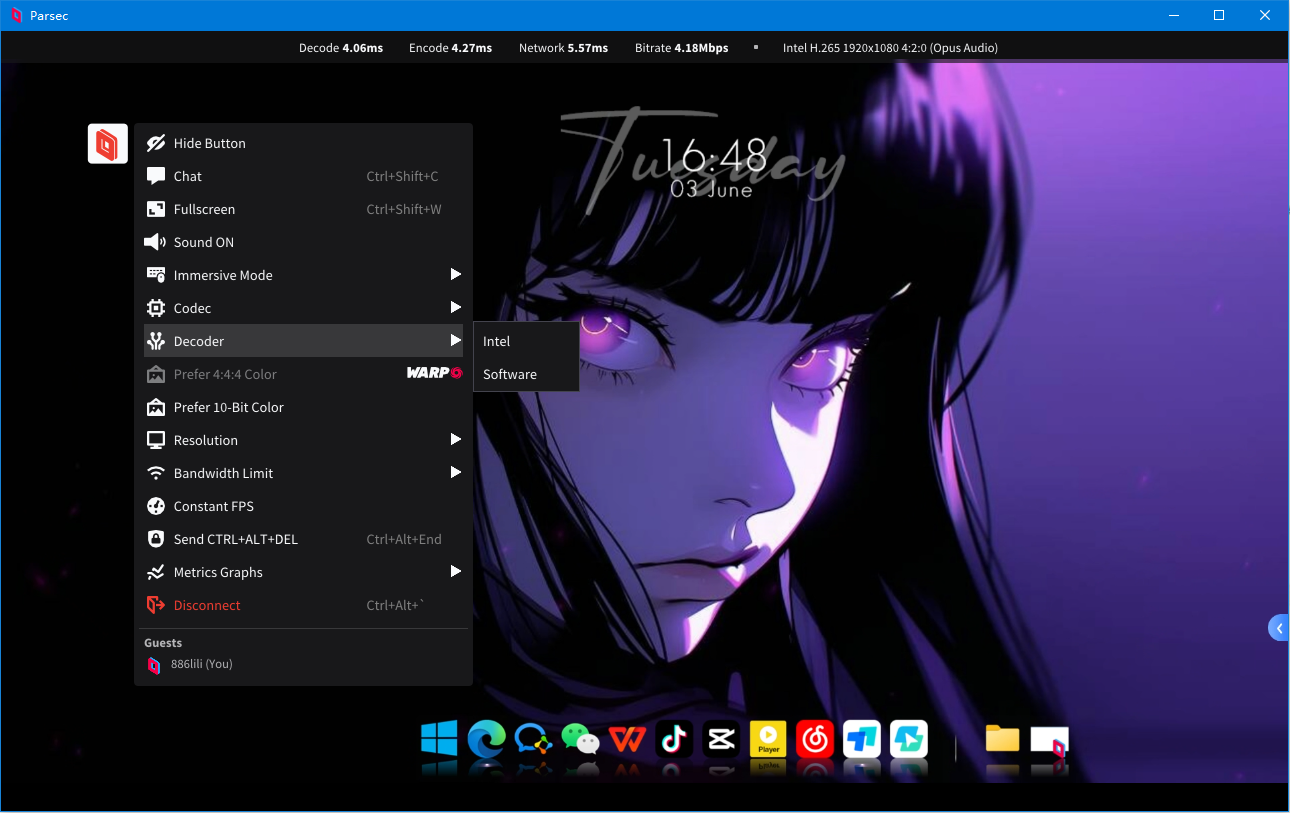Choose Send CTRL+ALT+DEL
1290x813 pixels.
coord(303,539)
